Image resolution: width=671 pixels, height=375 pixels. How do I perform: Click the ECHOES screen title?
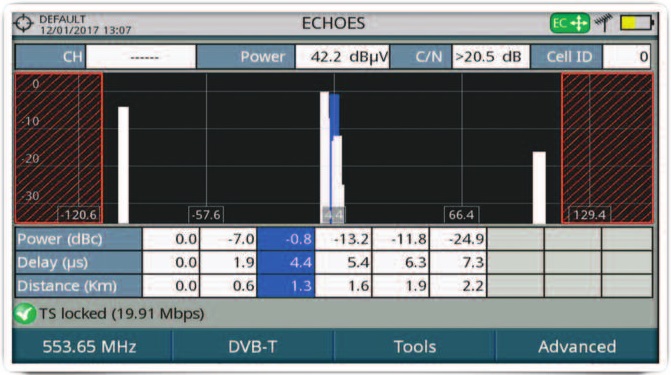coord(333,23)
